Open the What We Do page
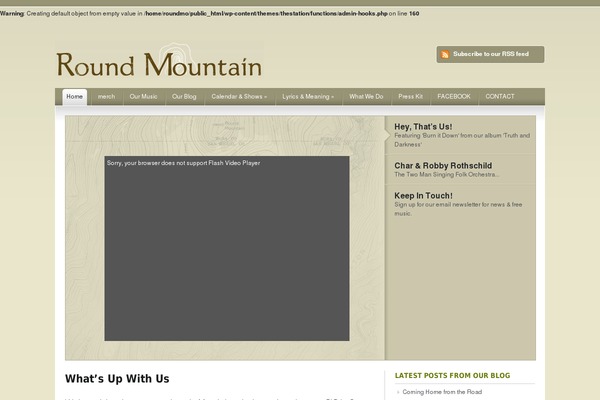The width and height of the screenshot is (600, 400). tap(366, 96)
